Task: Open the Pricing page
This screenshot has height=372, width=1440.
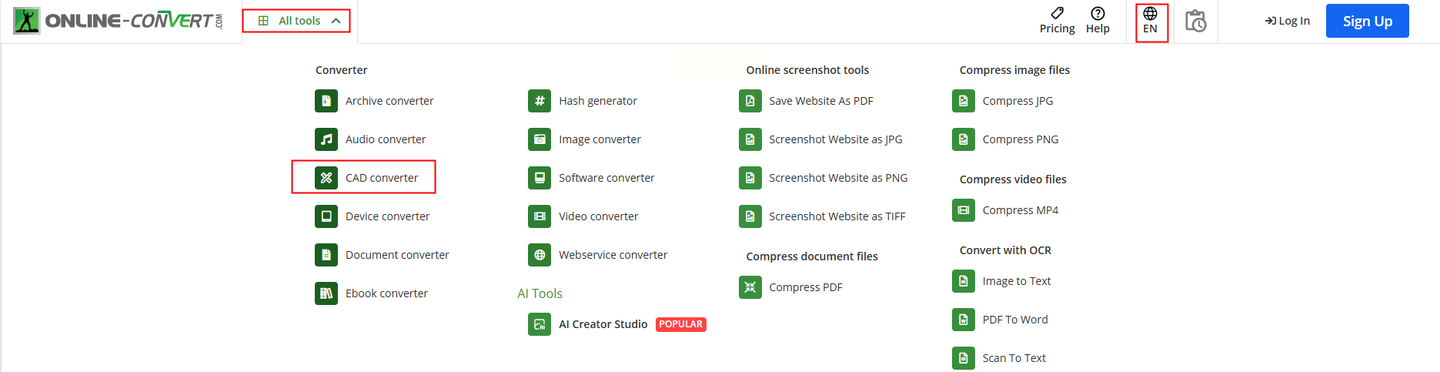Action: 1057,21
